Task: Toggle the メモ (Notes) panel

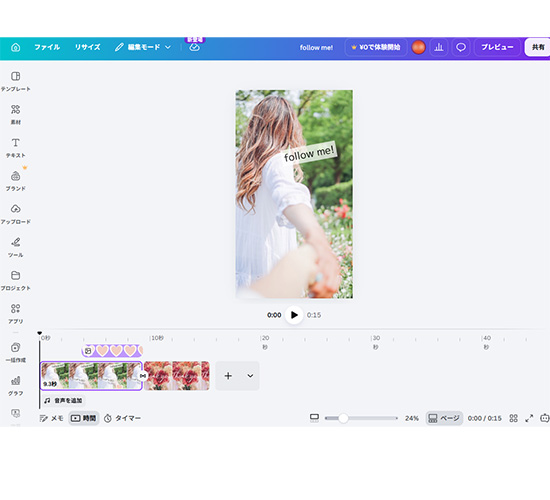Action: point(51,418)
